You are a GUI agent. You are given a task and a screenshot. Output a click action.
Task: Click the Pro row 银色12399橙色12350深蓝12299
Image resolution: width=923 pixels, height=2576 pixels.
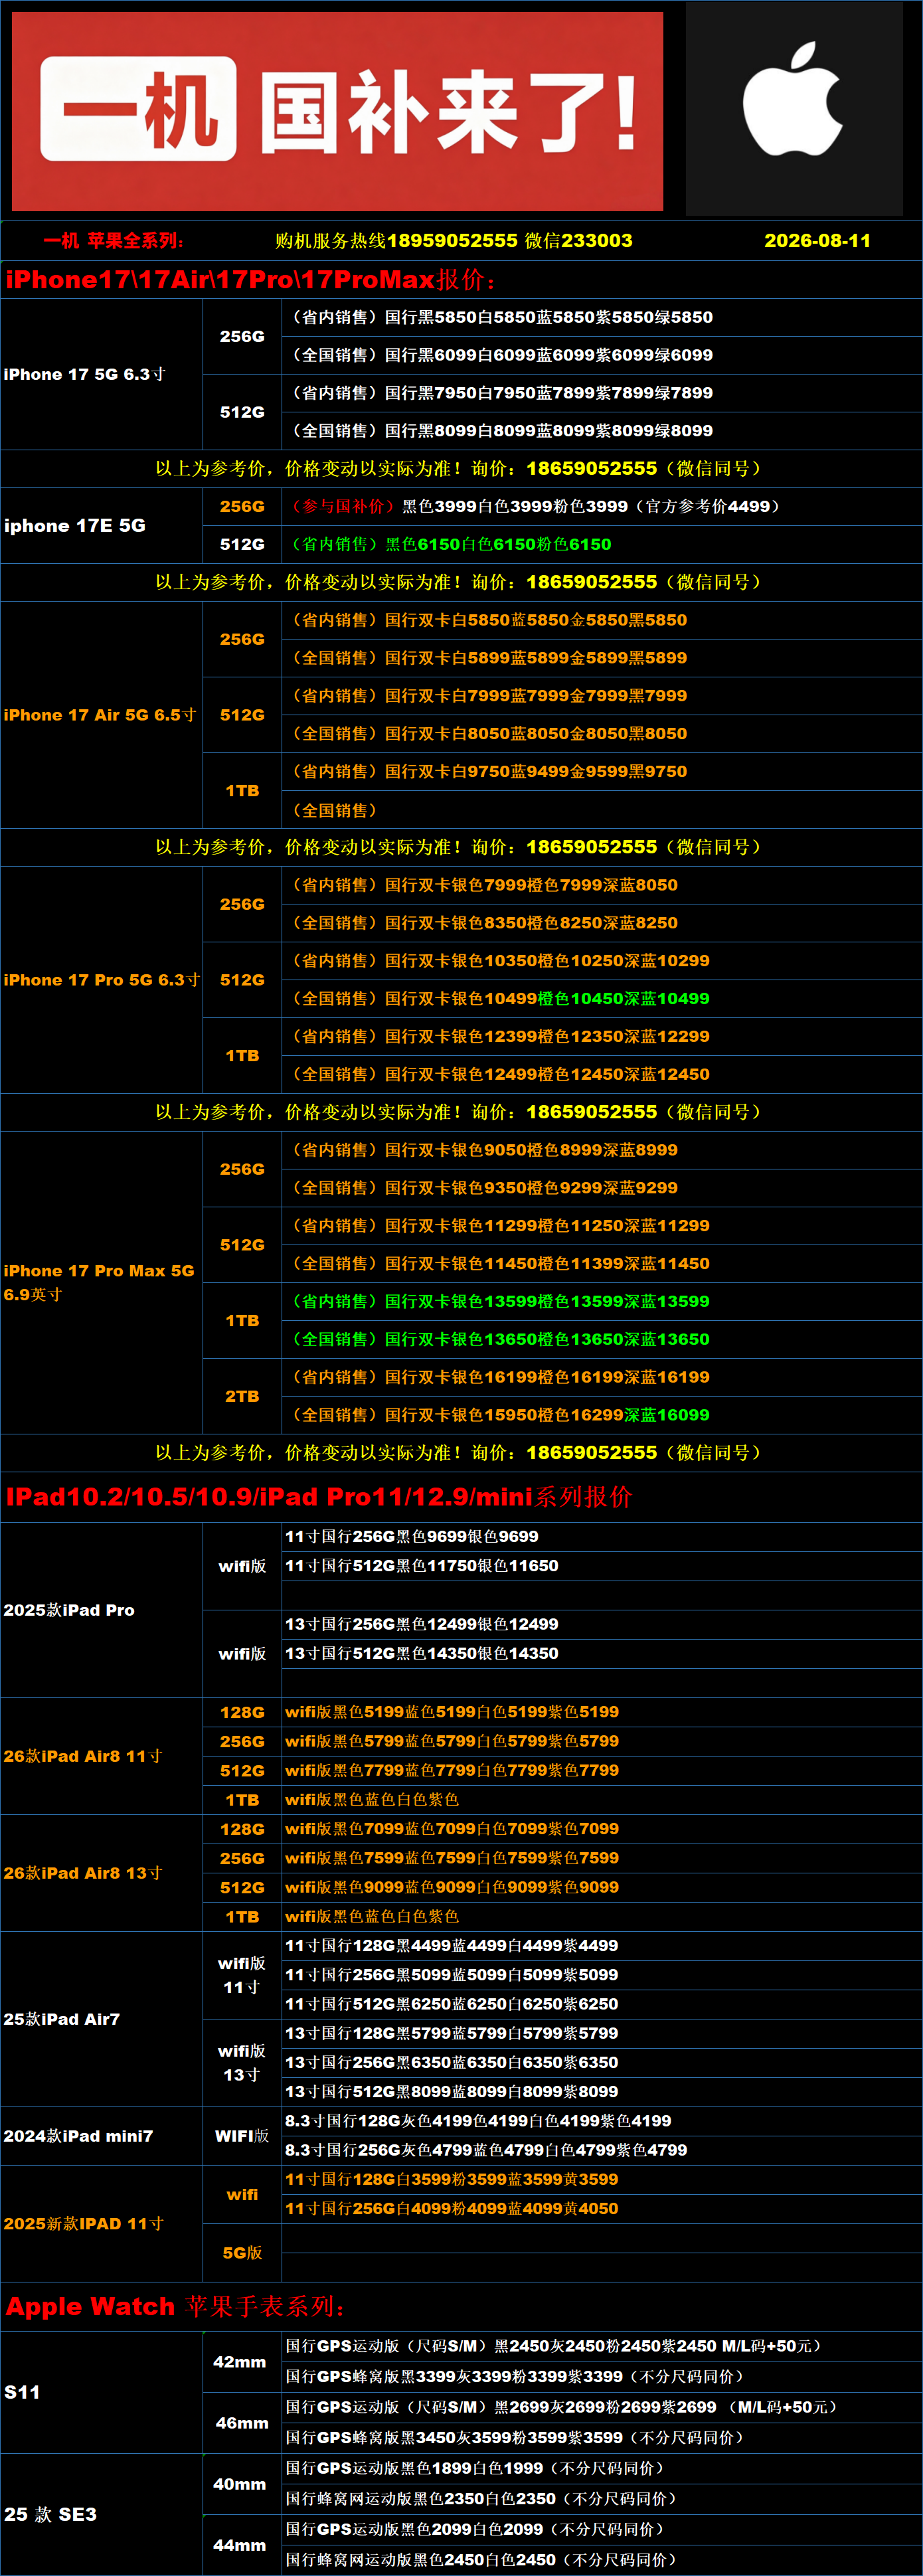pyautogui.click(x=602, y=1037)
